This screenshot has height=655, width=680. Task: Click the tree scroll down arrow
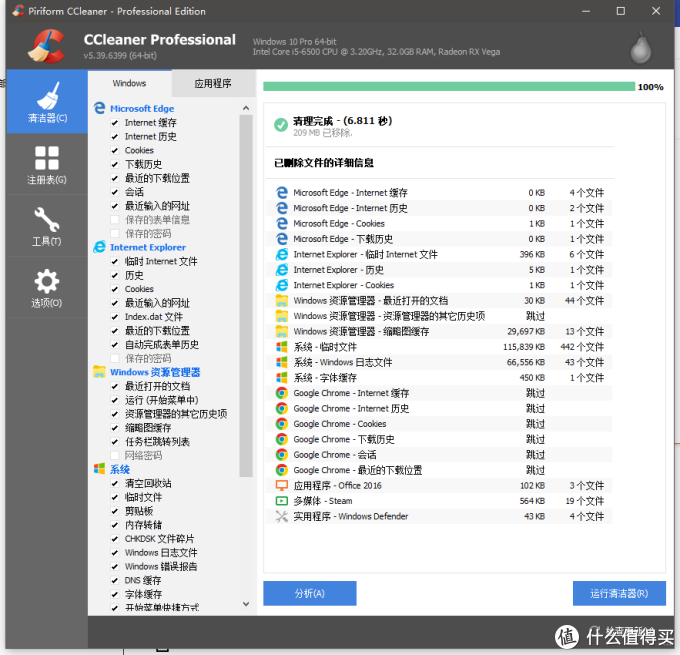[246, 604]
